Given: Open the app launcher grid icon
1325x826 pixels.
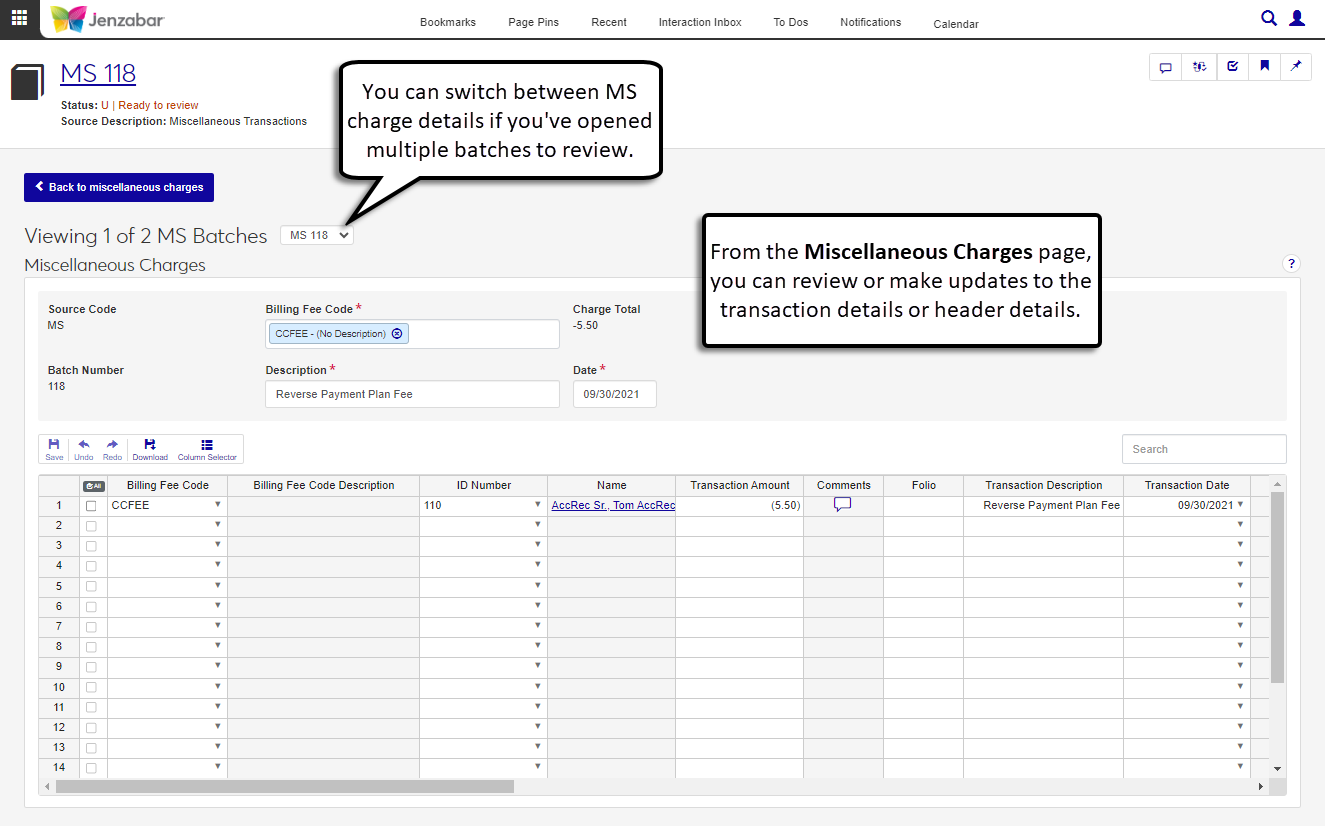Looking at the screenshot, I should click(20, 19).
